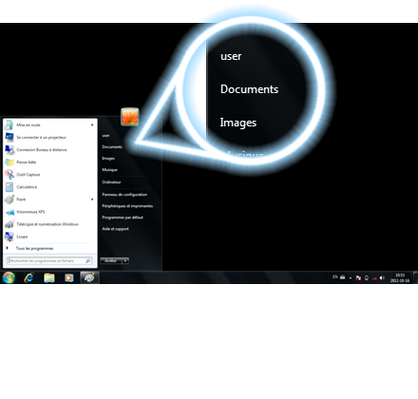Click the Windows Start orb
418x399 pixels.
[9, 277]
